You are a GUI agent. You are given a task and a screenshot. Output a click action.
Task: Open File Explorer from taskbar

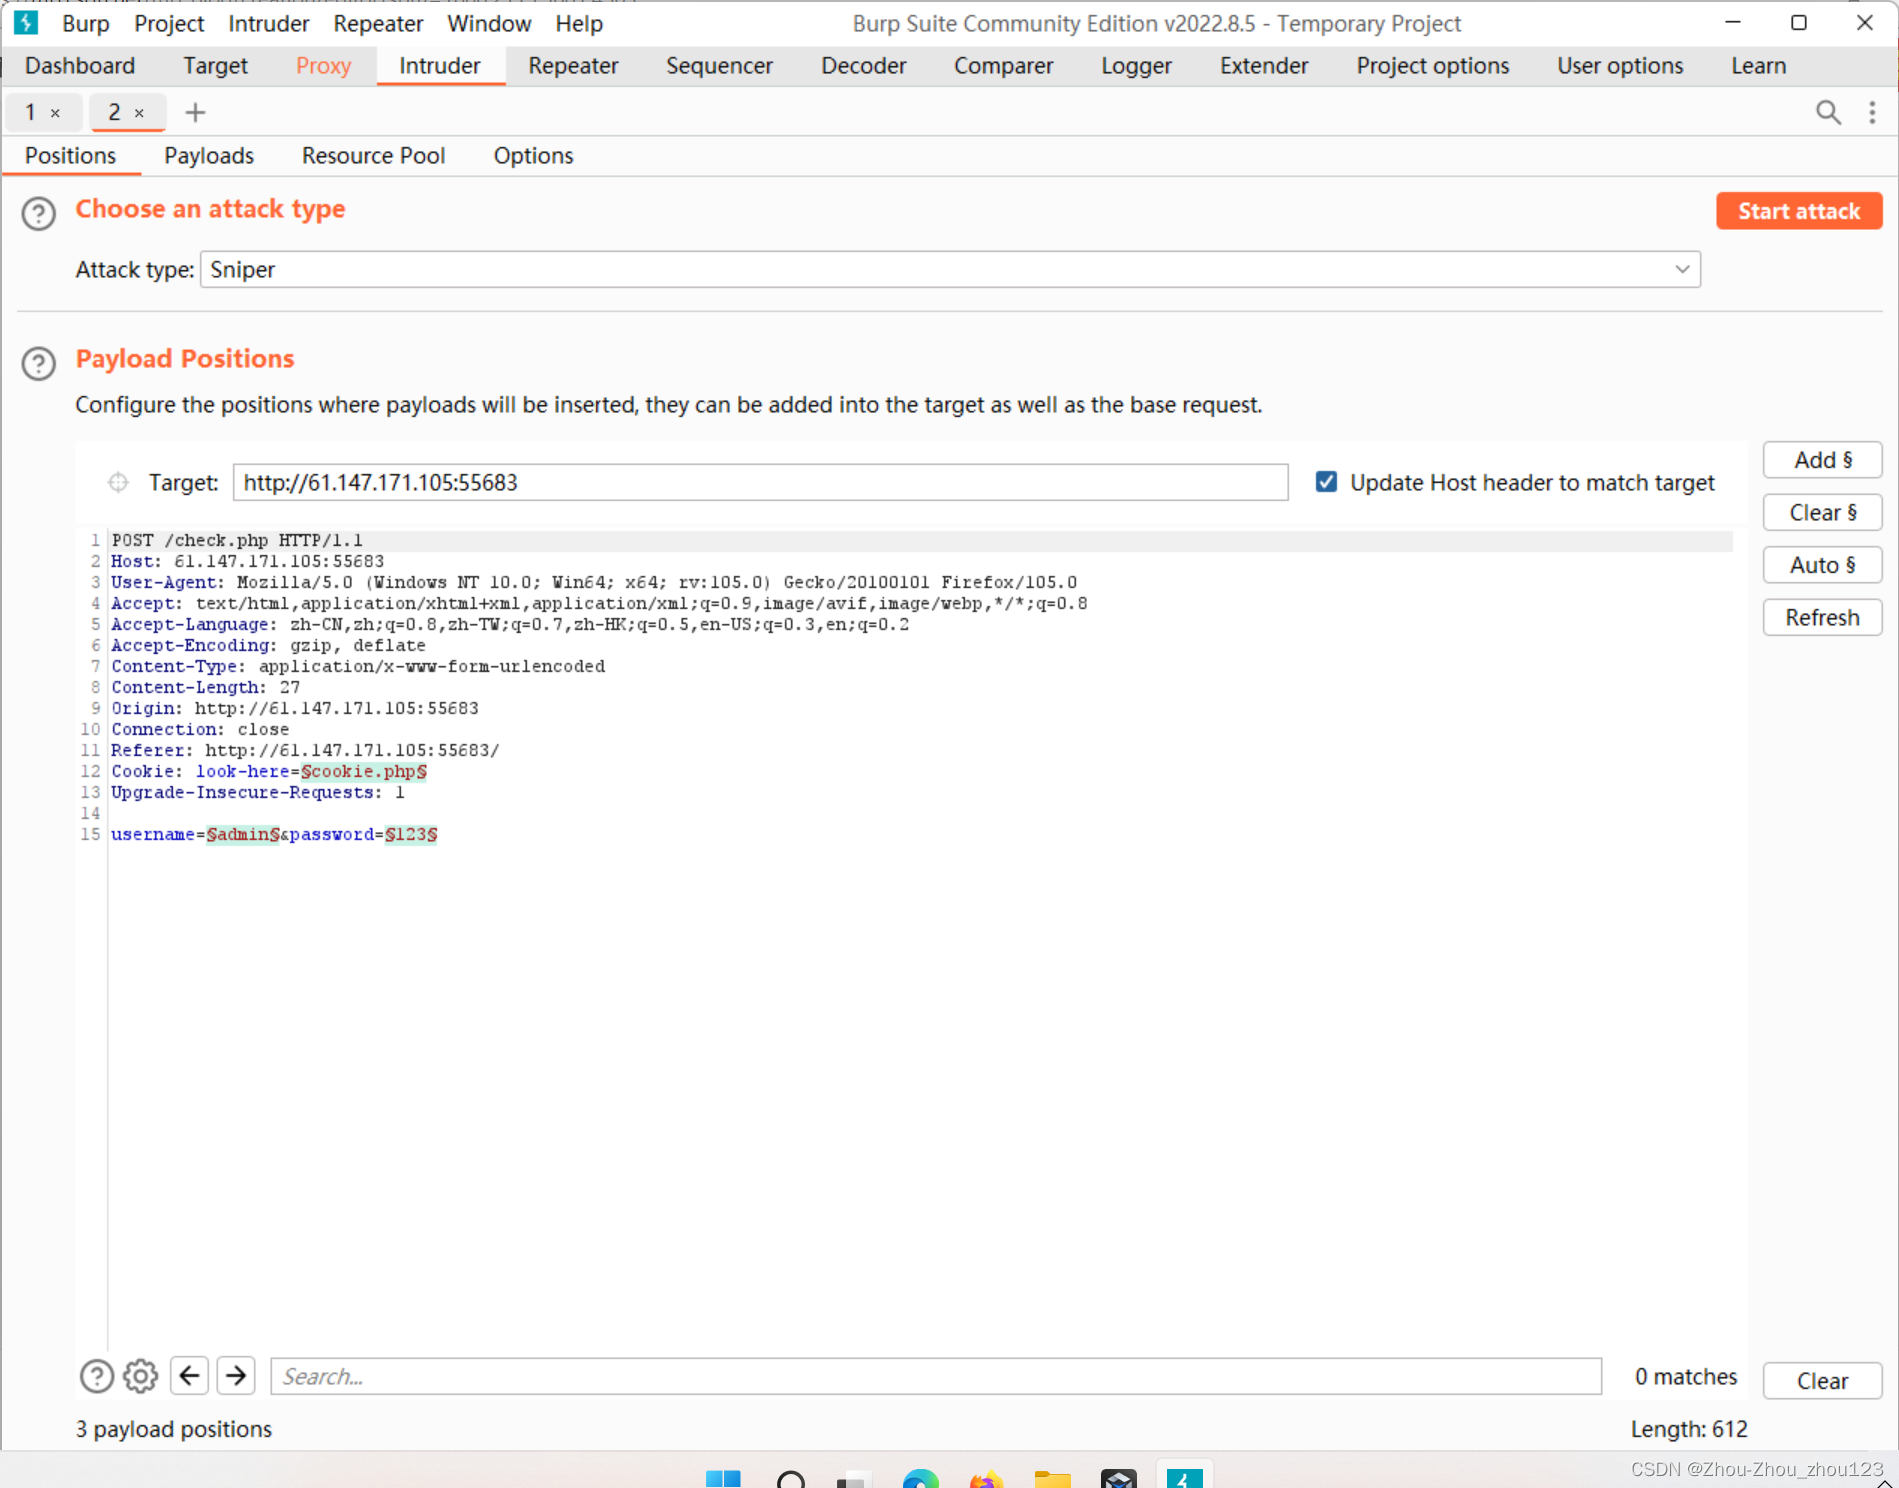click(1052, 1478)
